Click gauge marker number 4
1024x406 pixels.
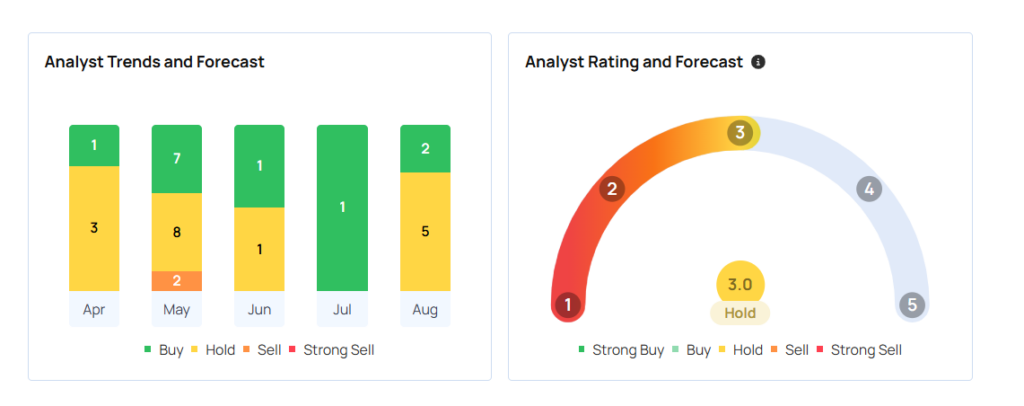pos(869,189)
